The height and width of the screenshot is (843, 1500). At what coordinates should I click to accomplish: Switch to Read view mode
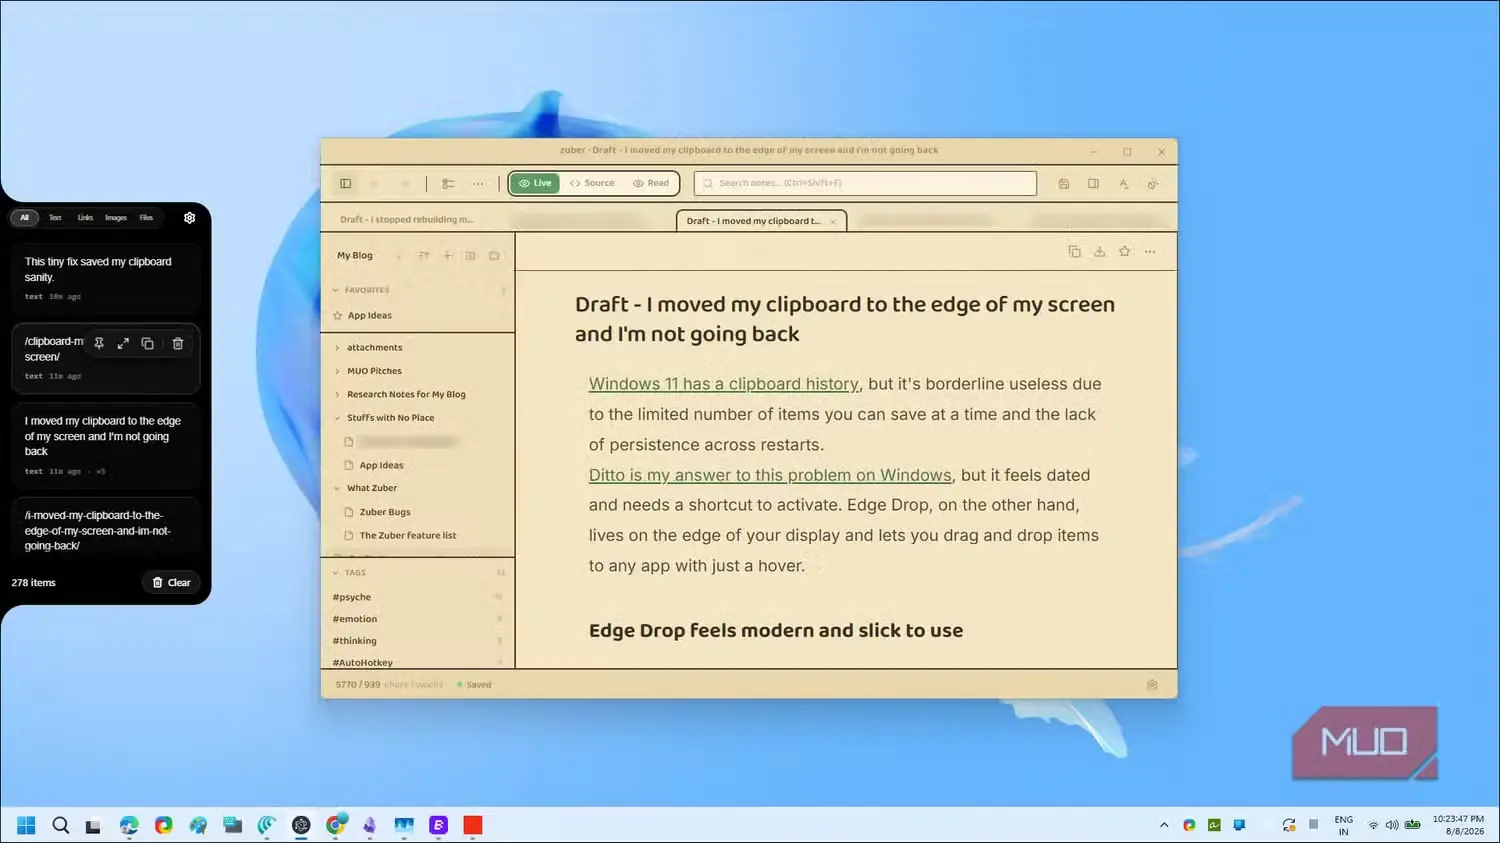pos(651,183)
